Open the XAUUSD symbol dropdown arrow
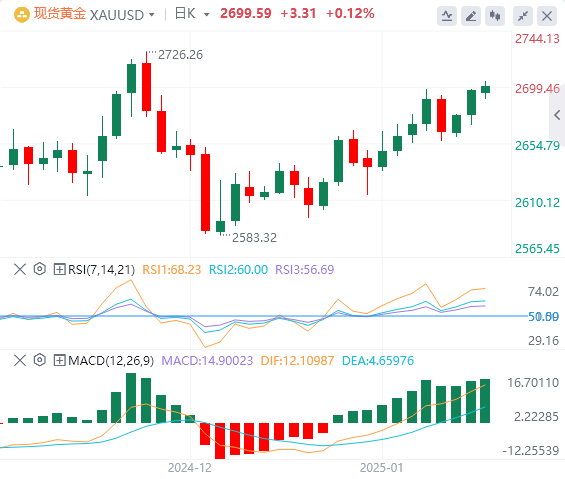This screenshot has height=479, width=565. (x=152, y=15)
